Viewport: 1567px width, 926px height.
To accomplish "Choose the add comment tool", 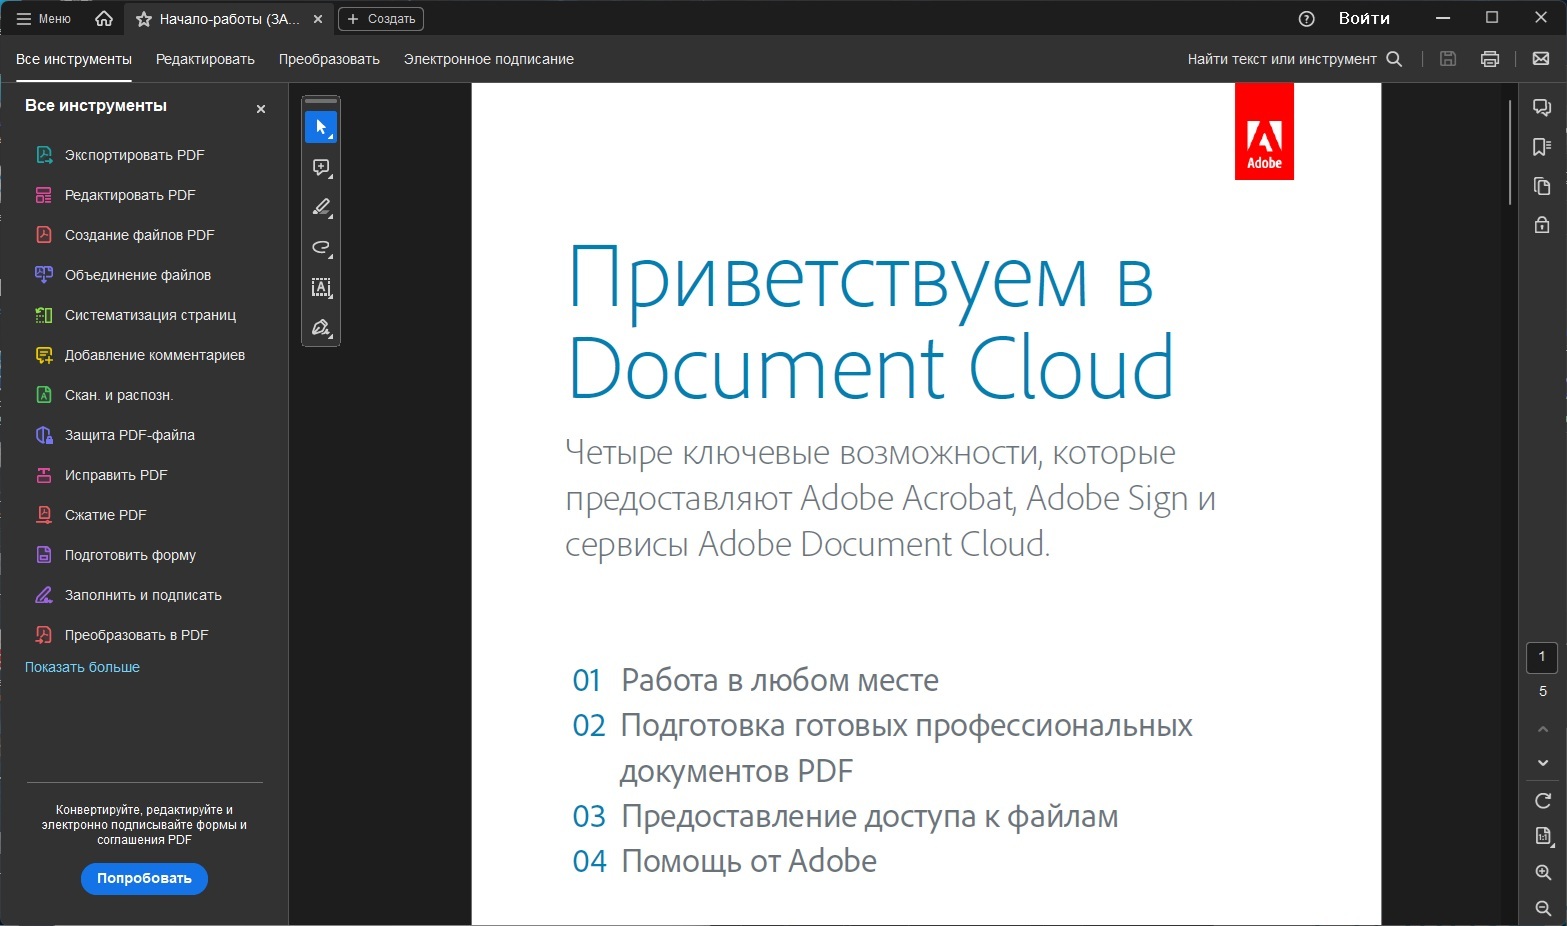I will click(x=321, y=167).
